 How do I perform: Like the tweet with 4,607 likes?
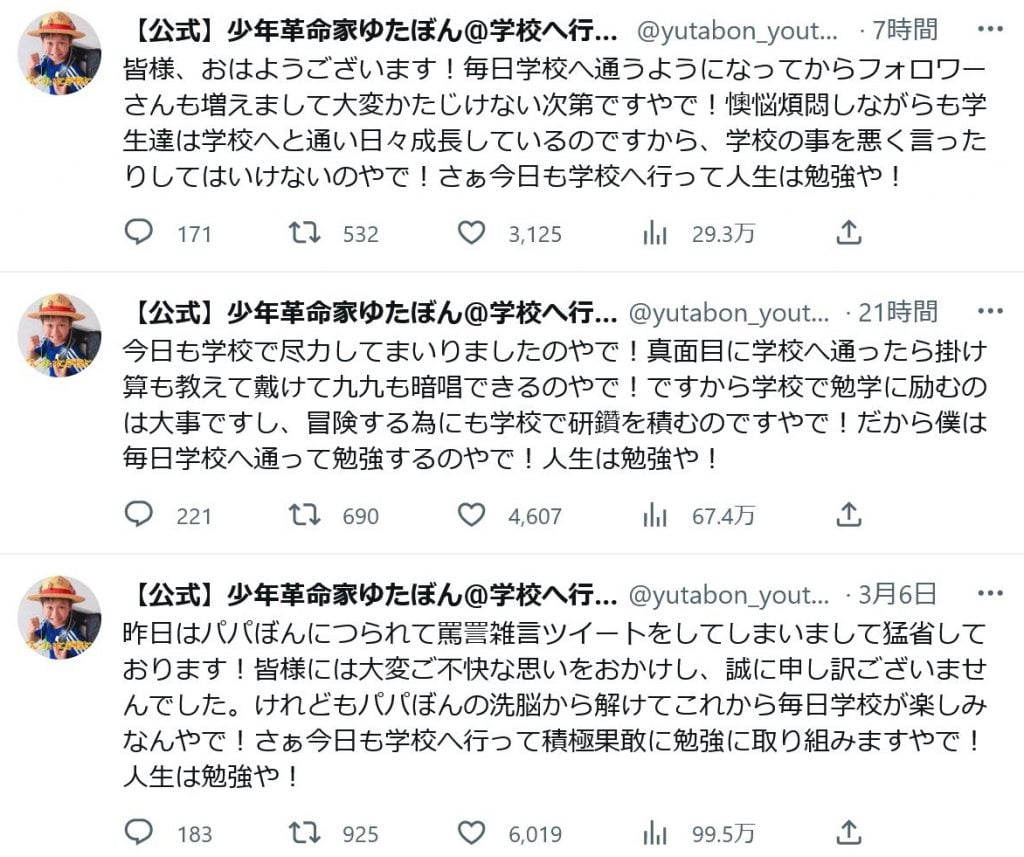(x=471, y=515)
